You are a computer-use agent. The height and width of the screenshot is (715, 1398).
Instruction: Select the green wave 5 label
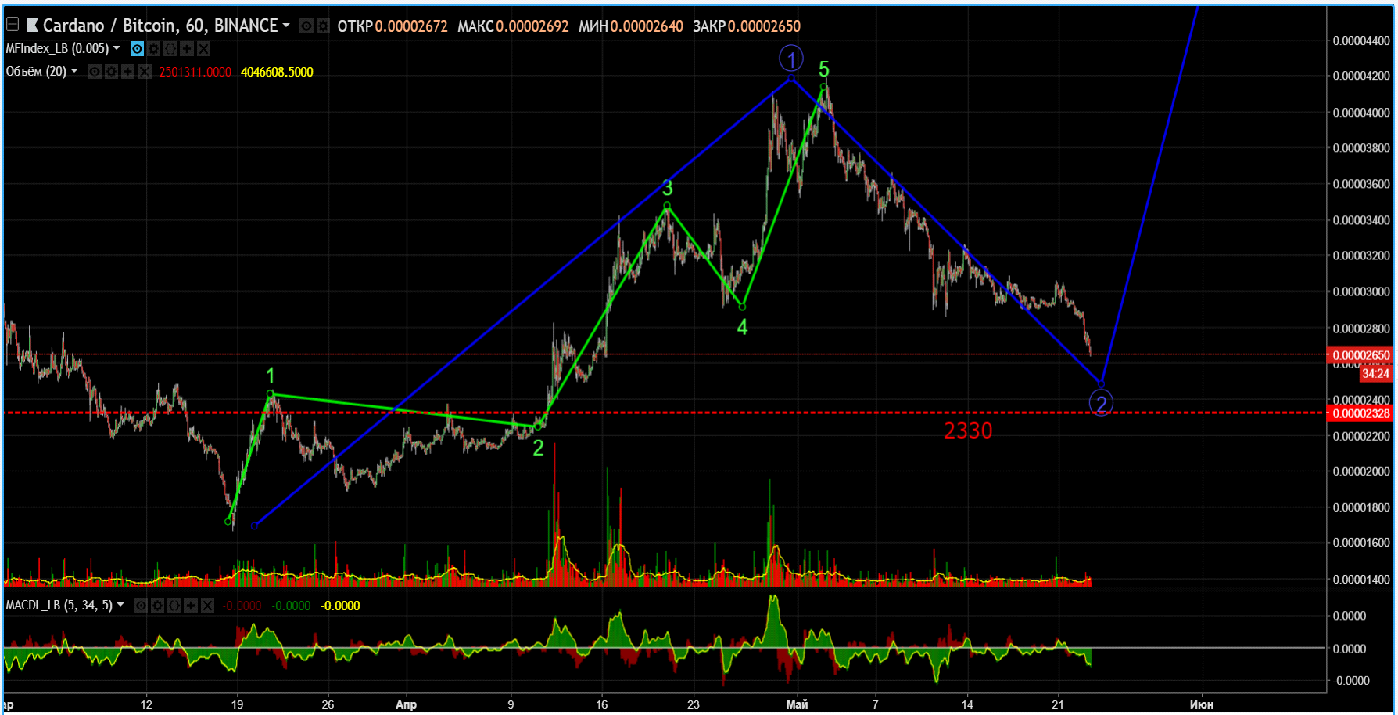(x=823, y=70)
